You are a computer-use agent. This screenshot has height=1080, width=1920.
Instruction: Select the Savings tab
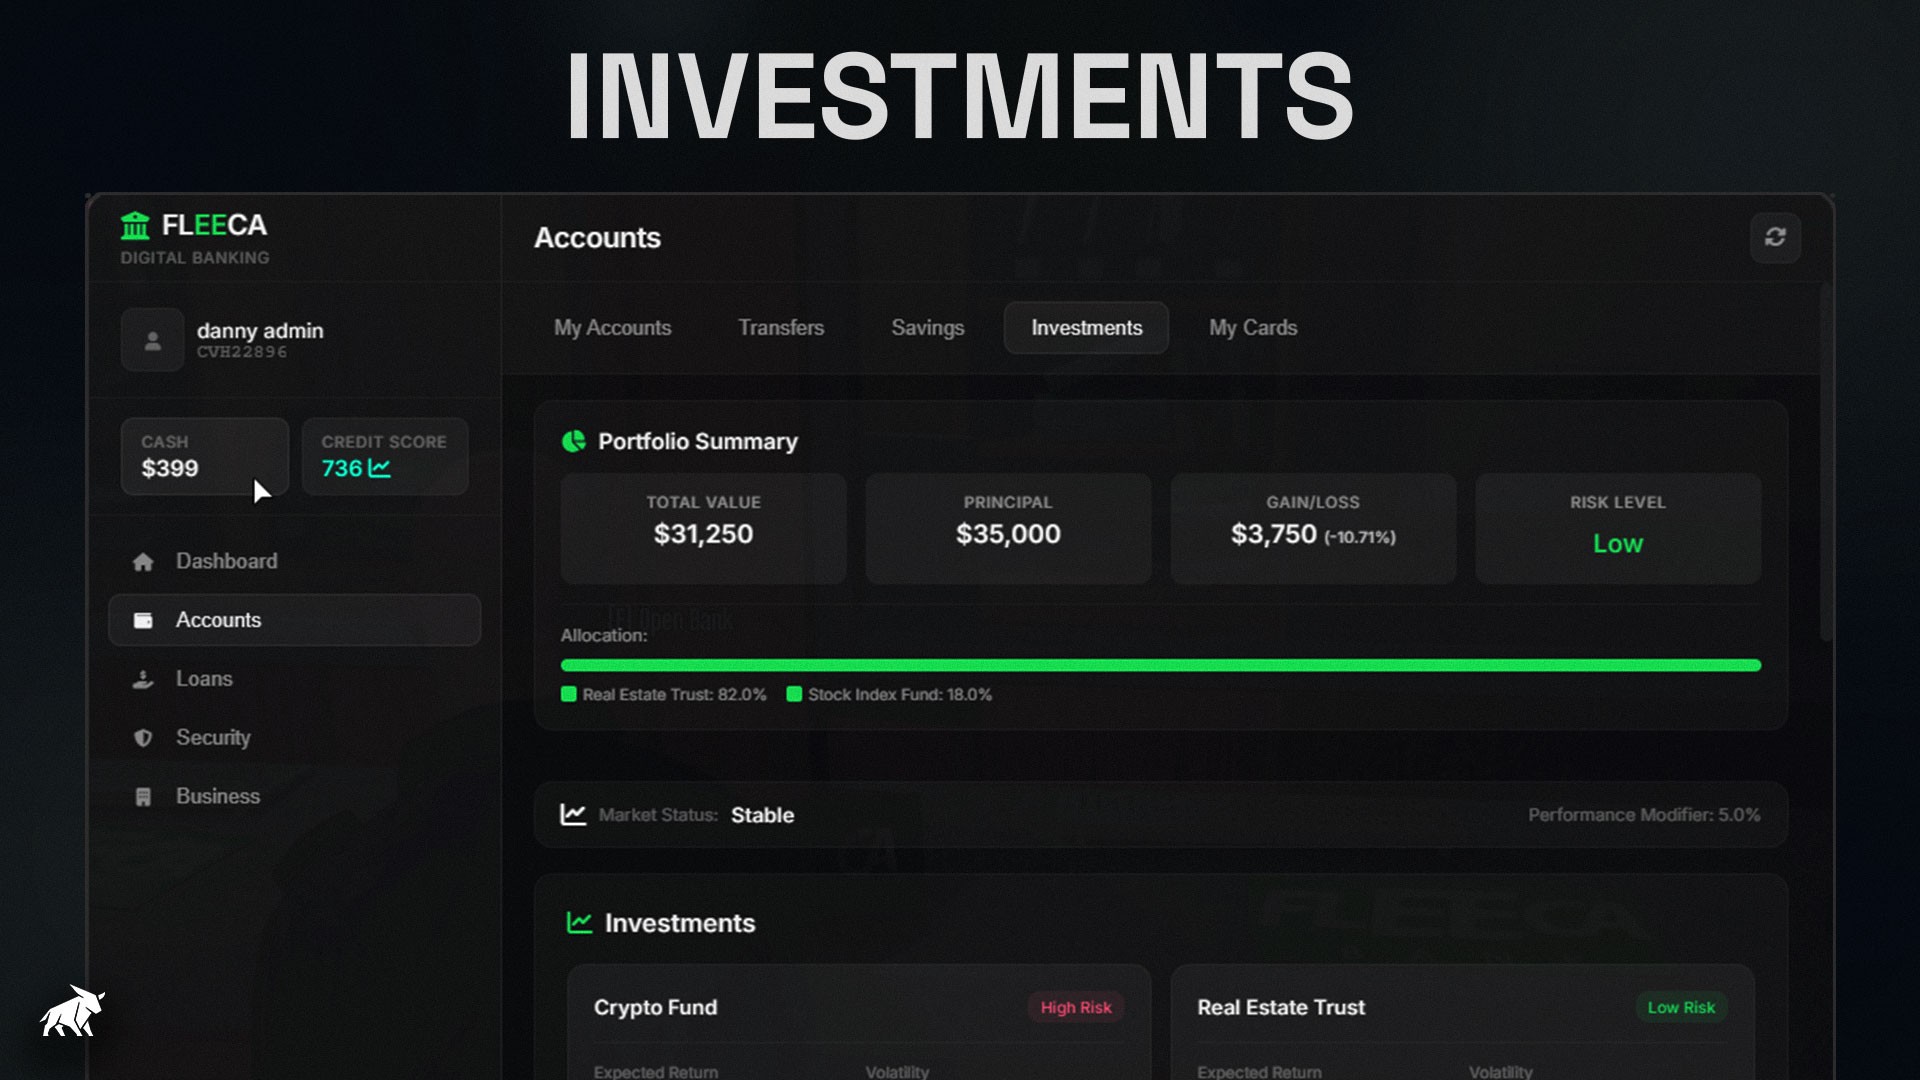927,328
